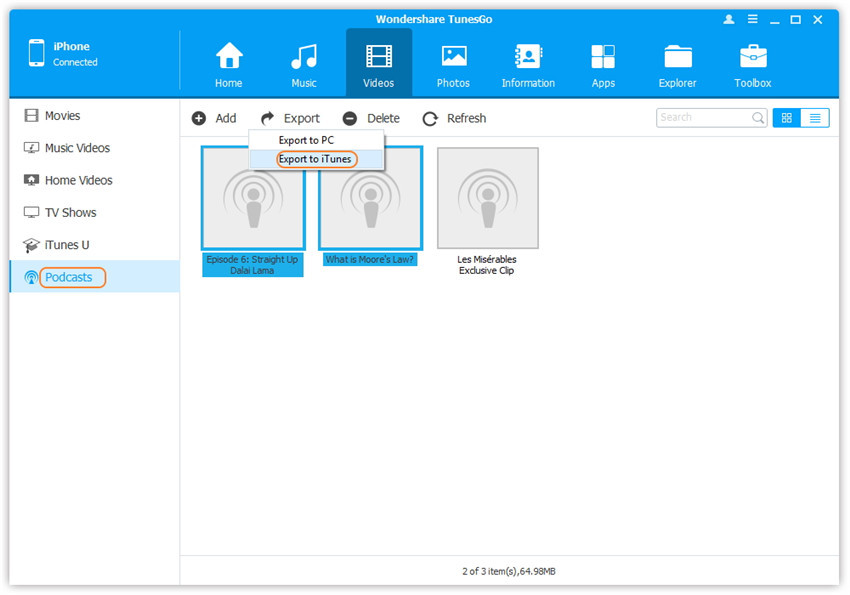Screen dimensions: 850x595
Task: Click the user account icon in title bar
Action: 729,19
